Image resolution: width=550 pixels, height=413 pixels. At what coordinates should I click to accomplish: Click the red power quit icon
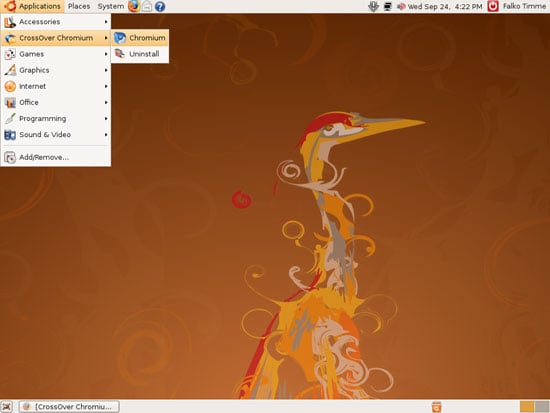click(493, 6)
